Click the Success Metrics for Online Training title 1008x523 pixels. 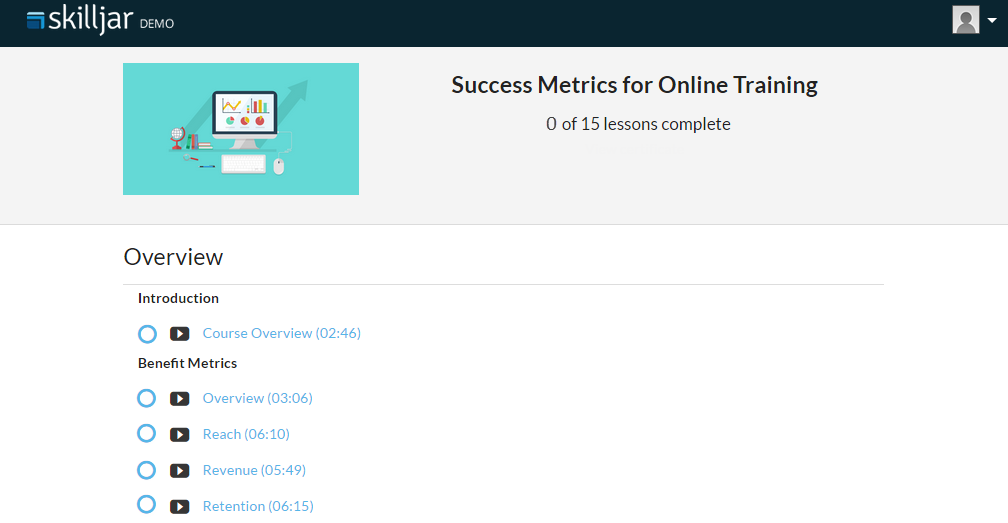(634, 85)
